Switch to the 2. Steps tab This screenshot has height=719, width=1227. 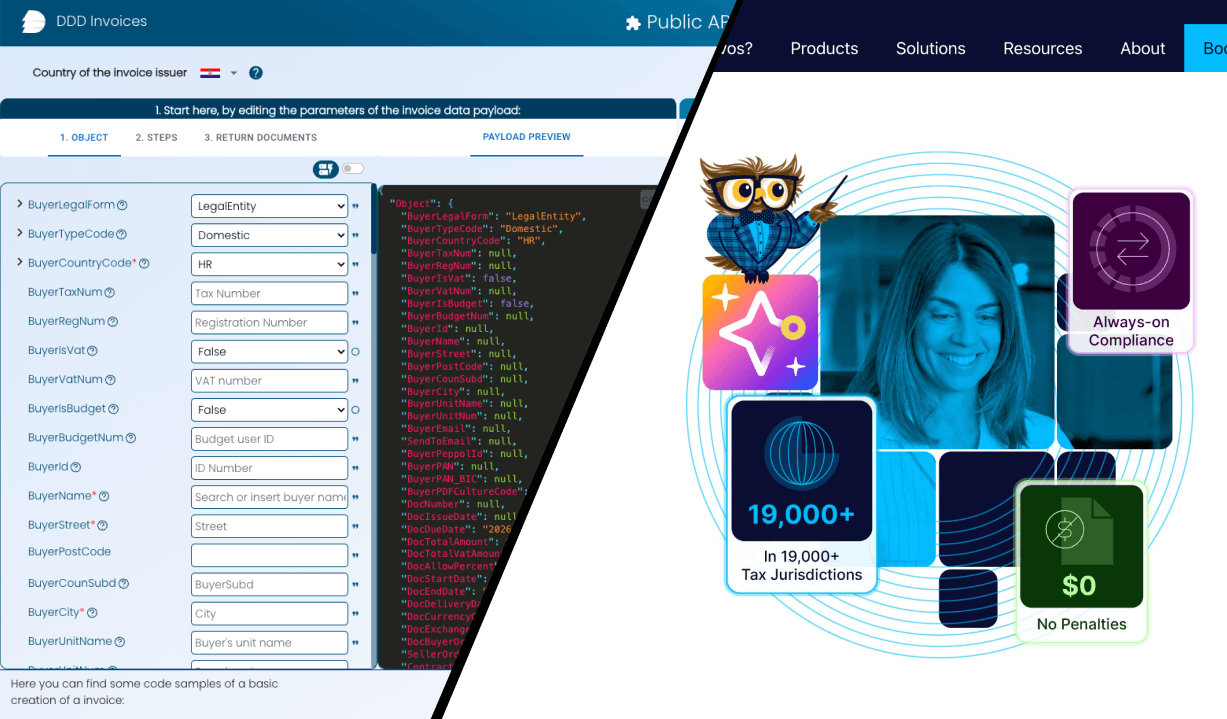point(156,138)
